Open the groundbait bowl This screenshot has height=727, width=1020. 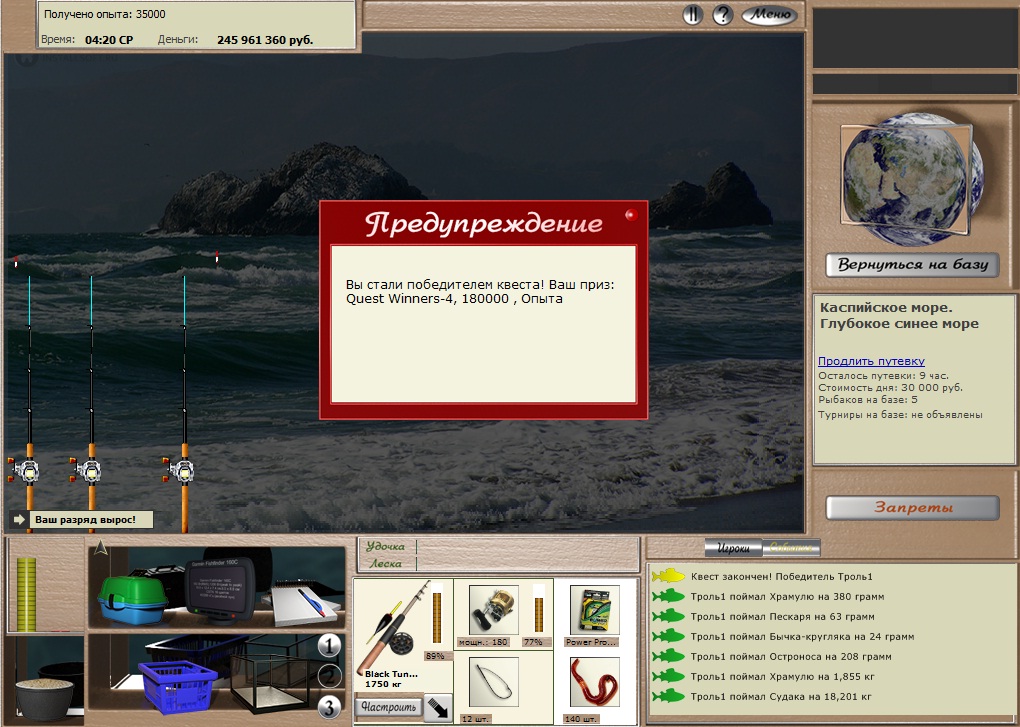click(x=44, y=698)
